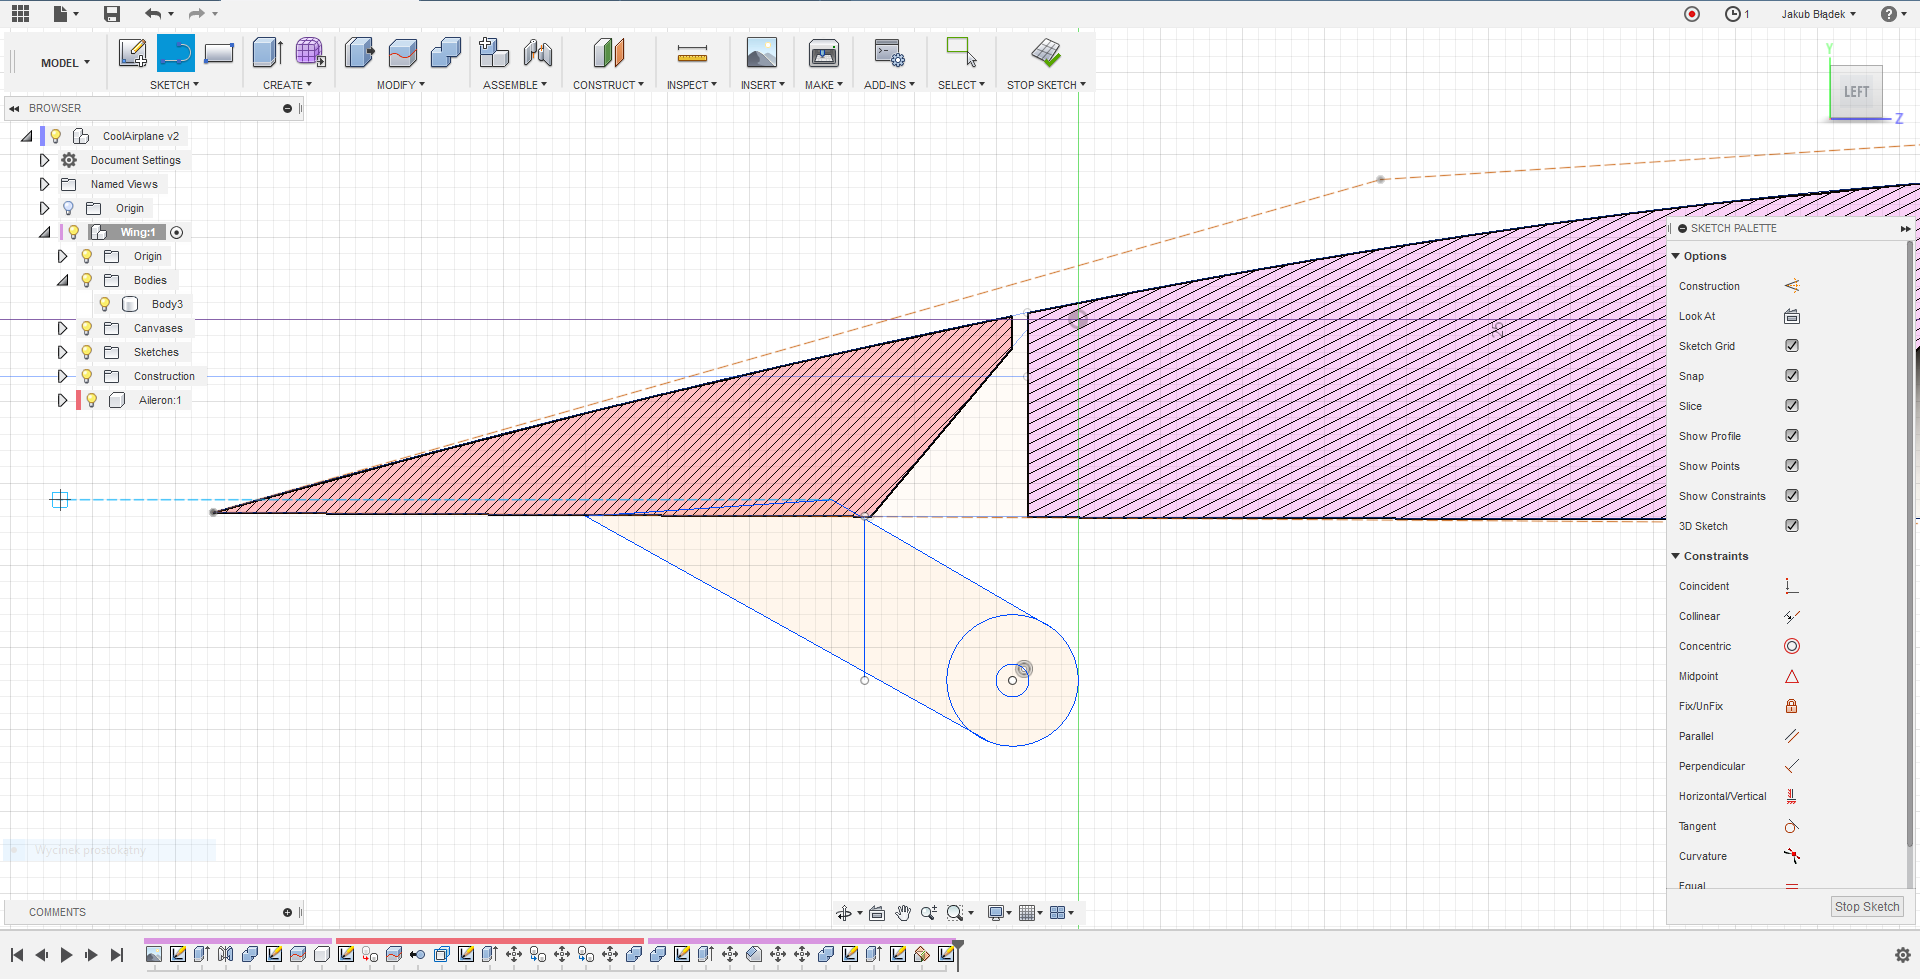
Task: Open the MODIFY menu
Action: 400,85
